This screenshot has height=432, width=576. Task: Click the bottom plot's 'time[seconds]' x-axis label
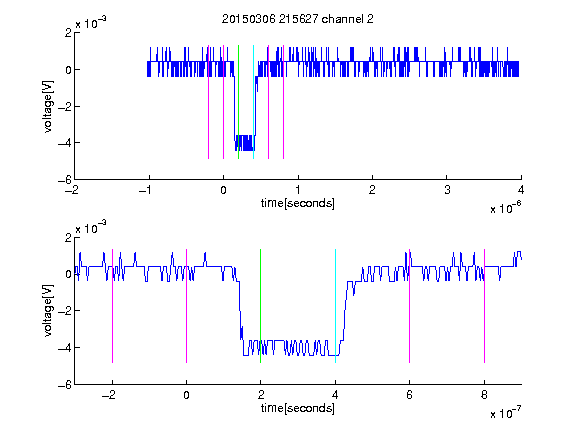298,408
